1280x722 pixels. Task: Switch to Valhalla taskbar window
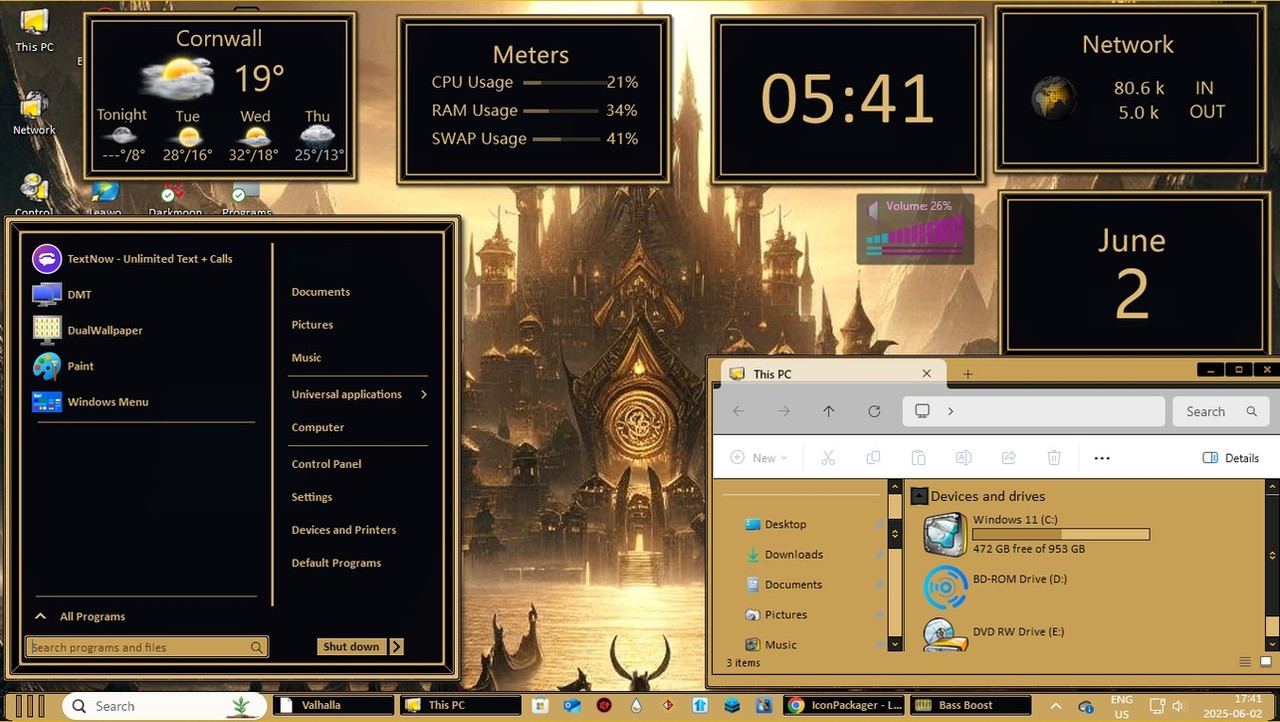[x=333, y=705]
